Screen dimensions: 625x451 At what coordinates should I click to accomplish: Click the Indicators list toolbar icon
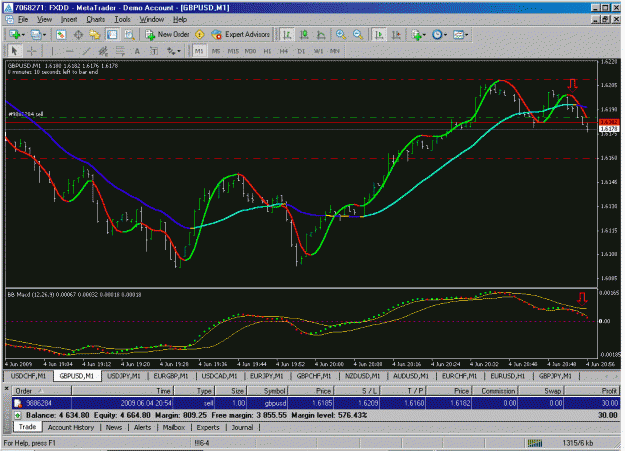tap(417, 35)
